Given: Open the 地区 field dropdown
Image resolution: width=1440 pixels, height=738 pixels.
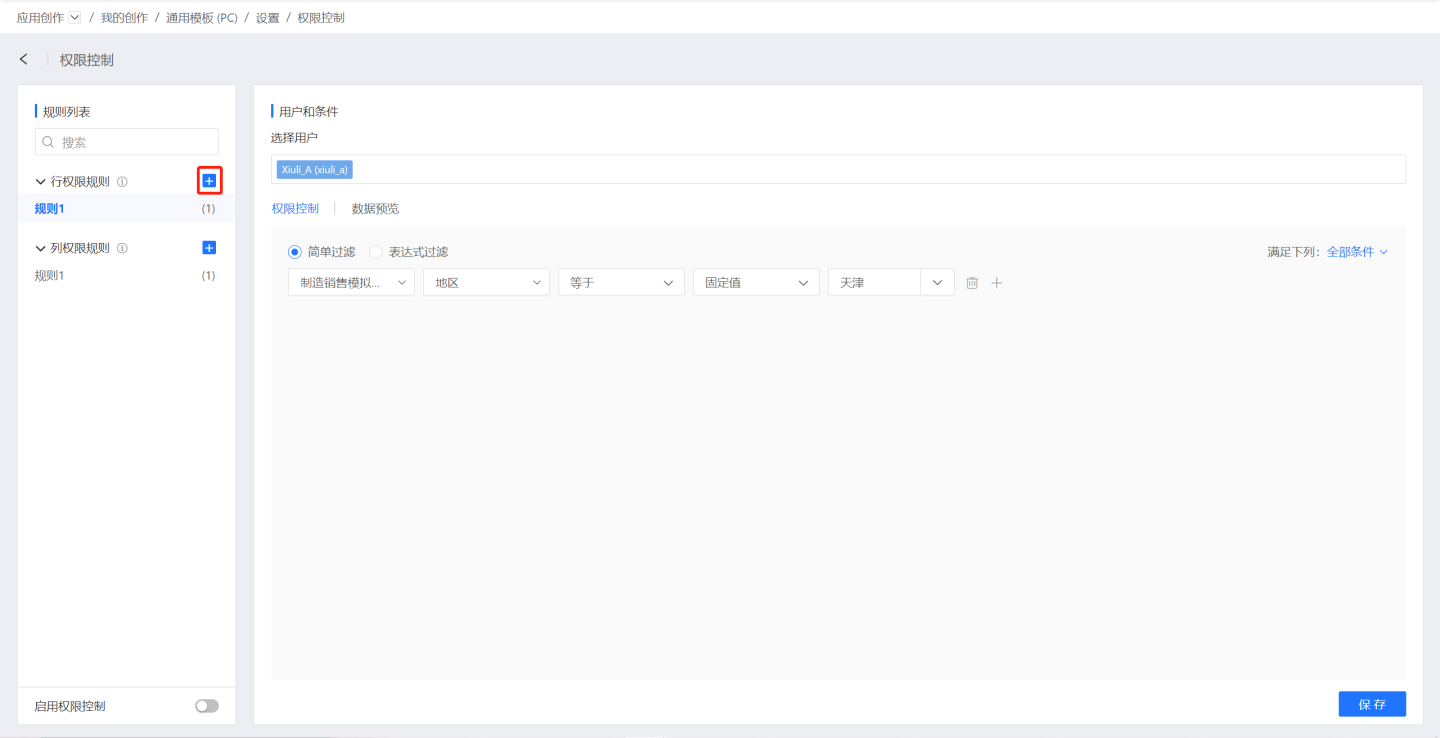Looking at the screenshot, I should (486, 283).
